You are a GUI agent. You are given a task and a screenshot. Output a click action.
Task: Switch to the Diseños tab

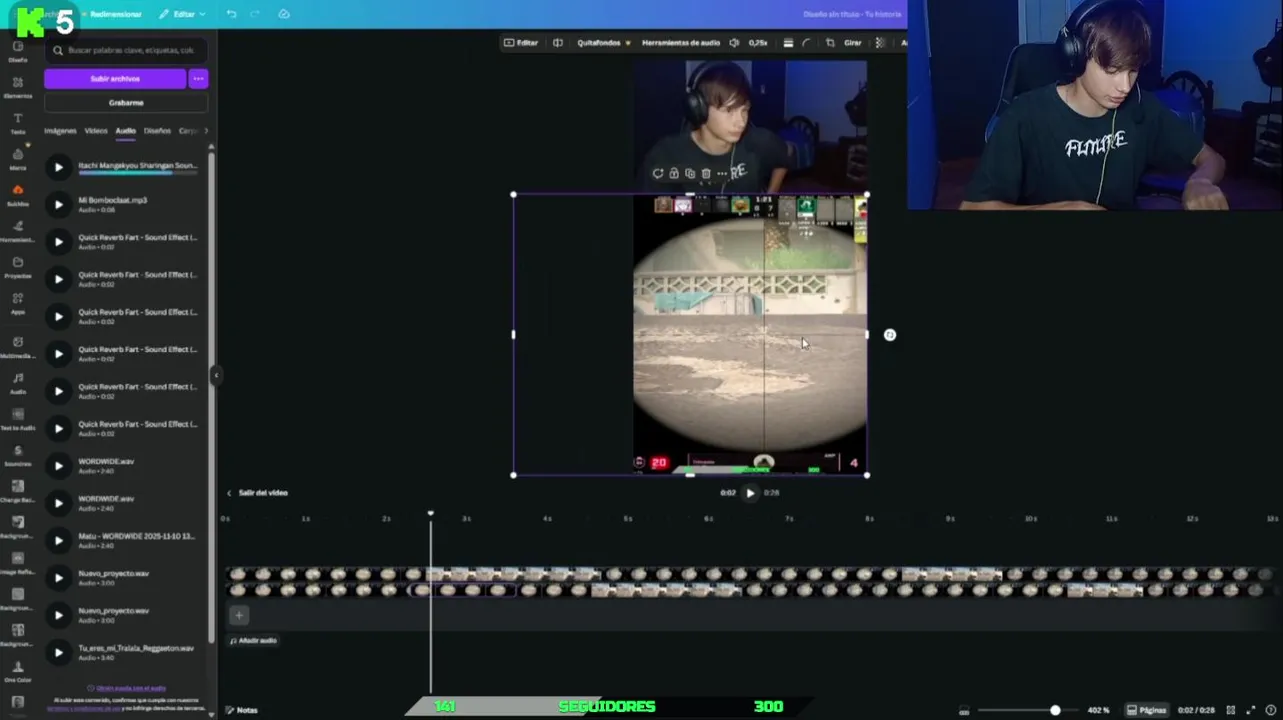[x=157, y=131]
